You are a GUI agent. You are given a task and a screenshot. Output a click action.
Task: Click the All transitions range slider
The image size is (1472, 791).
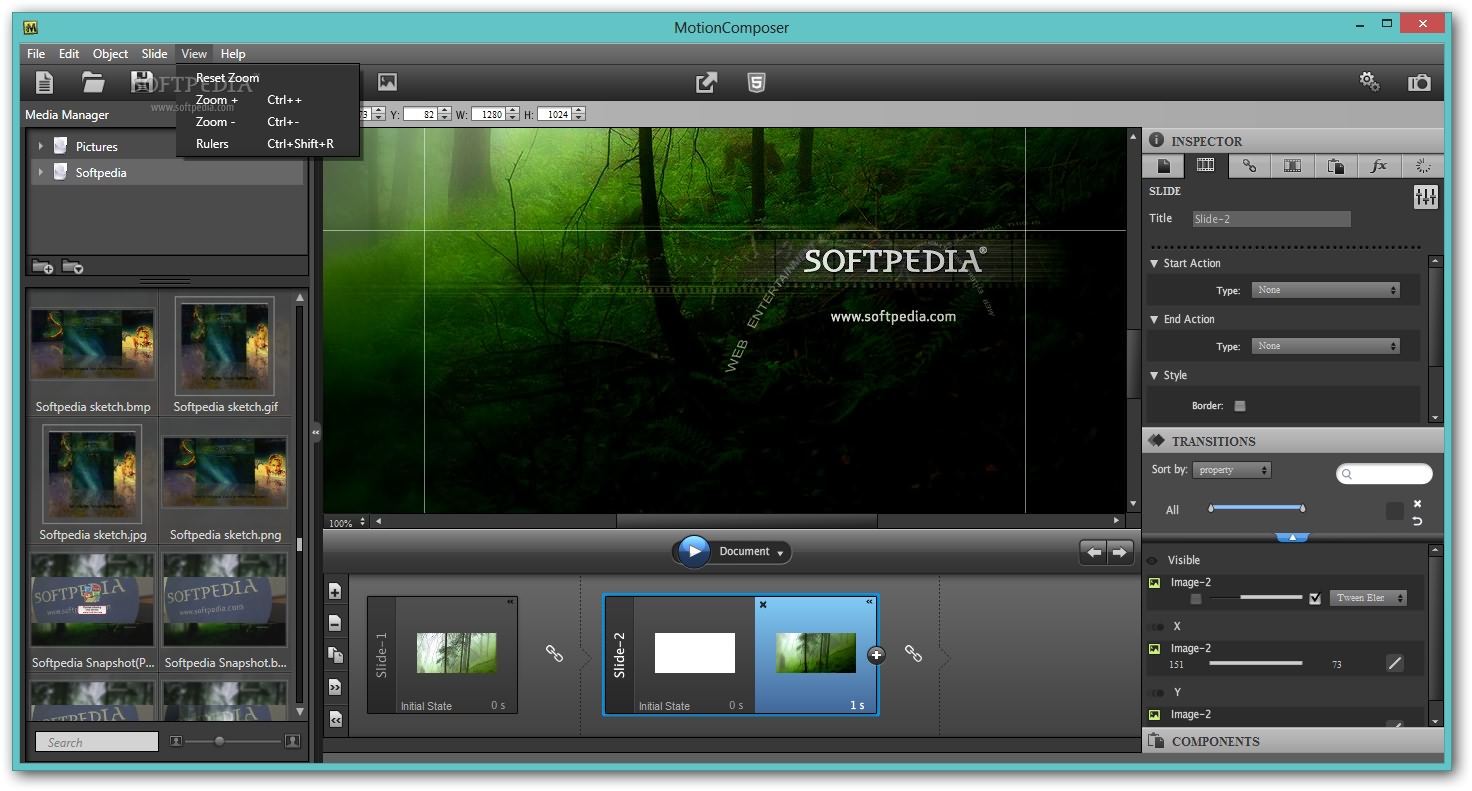click(1256, 509)
